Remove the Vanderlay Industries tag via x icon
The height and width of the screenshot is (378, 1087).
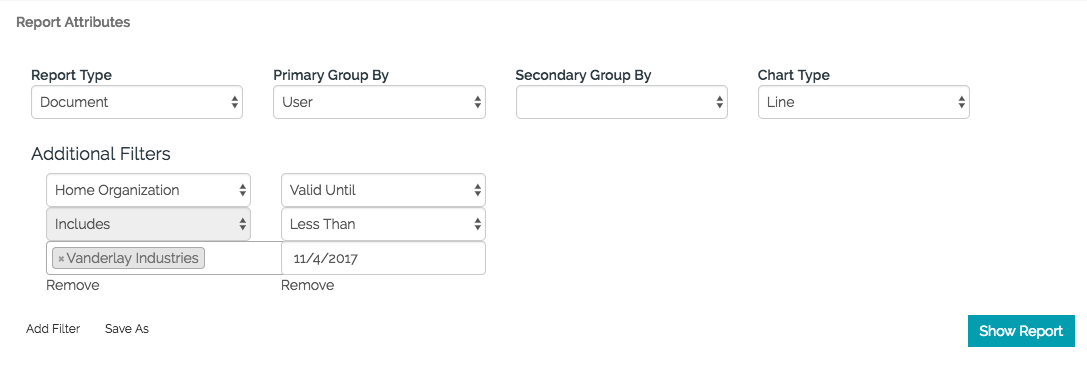[x=61, y=259]
